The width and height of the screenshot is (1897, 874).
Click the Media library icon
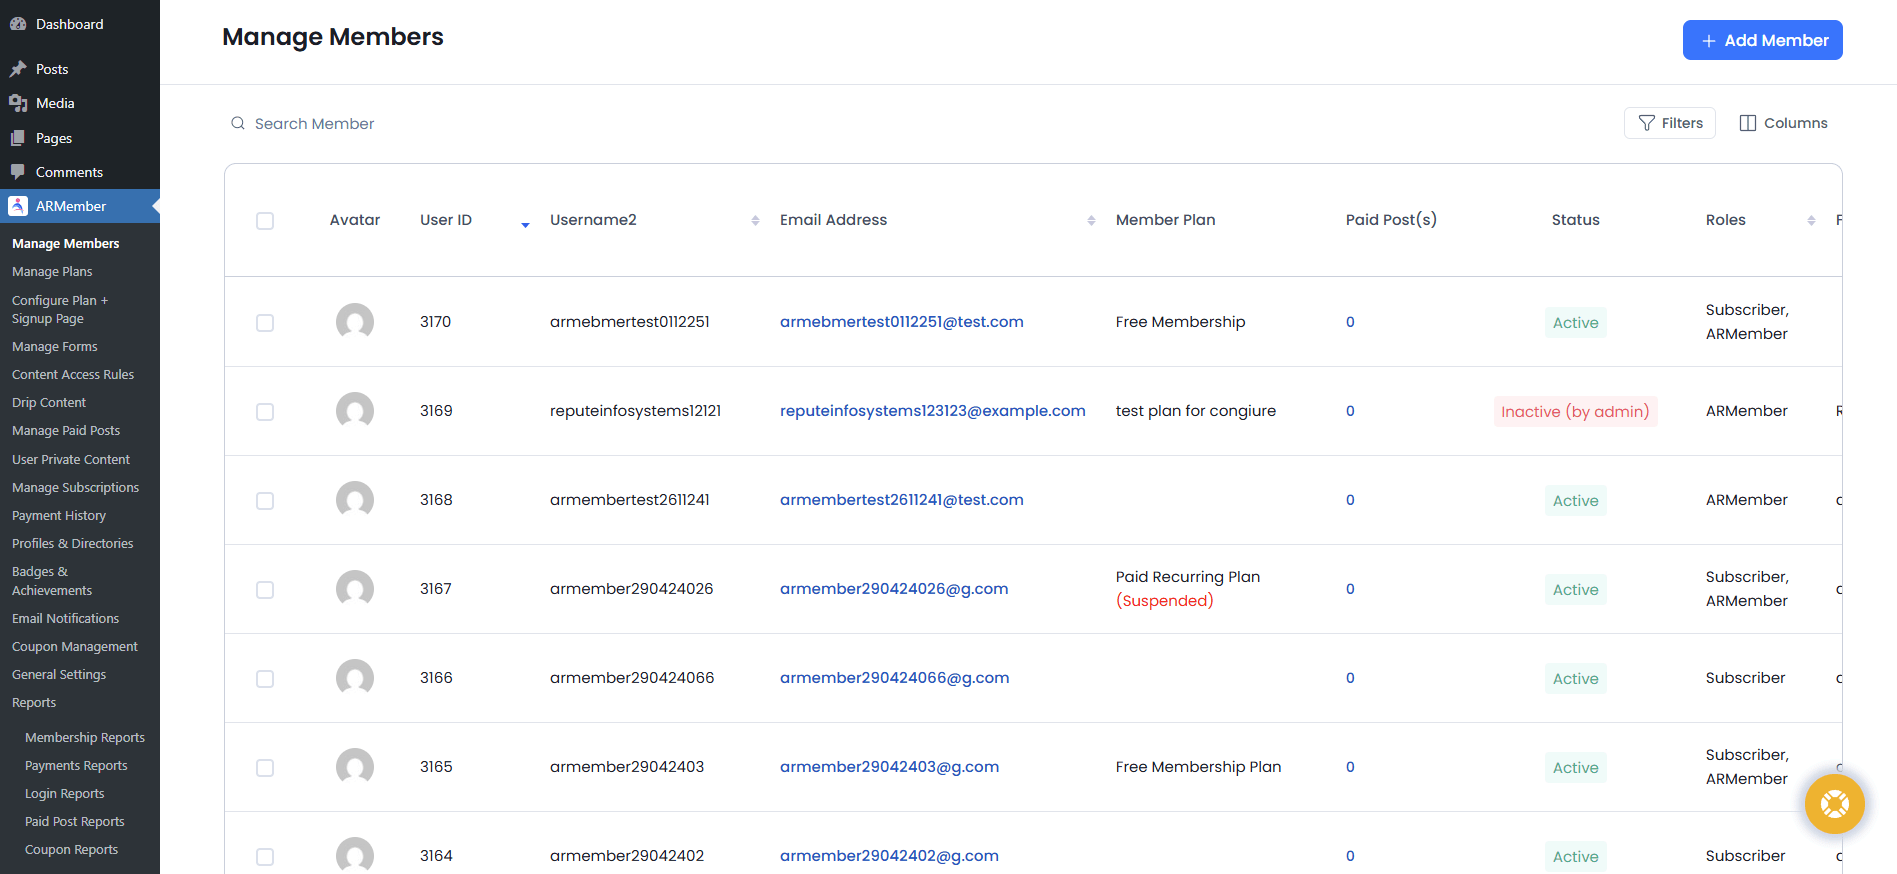point(18,103)
